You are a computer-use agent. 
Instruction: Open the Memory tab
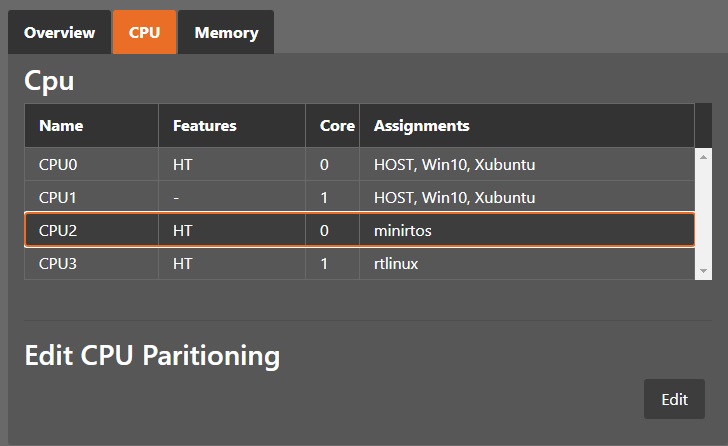tap(226, 33)
